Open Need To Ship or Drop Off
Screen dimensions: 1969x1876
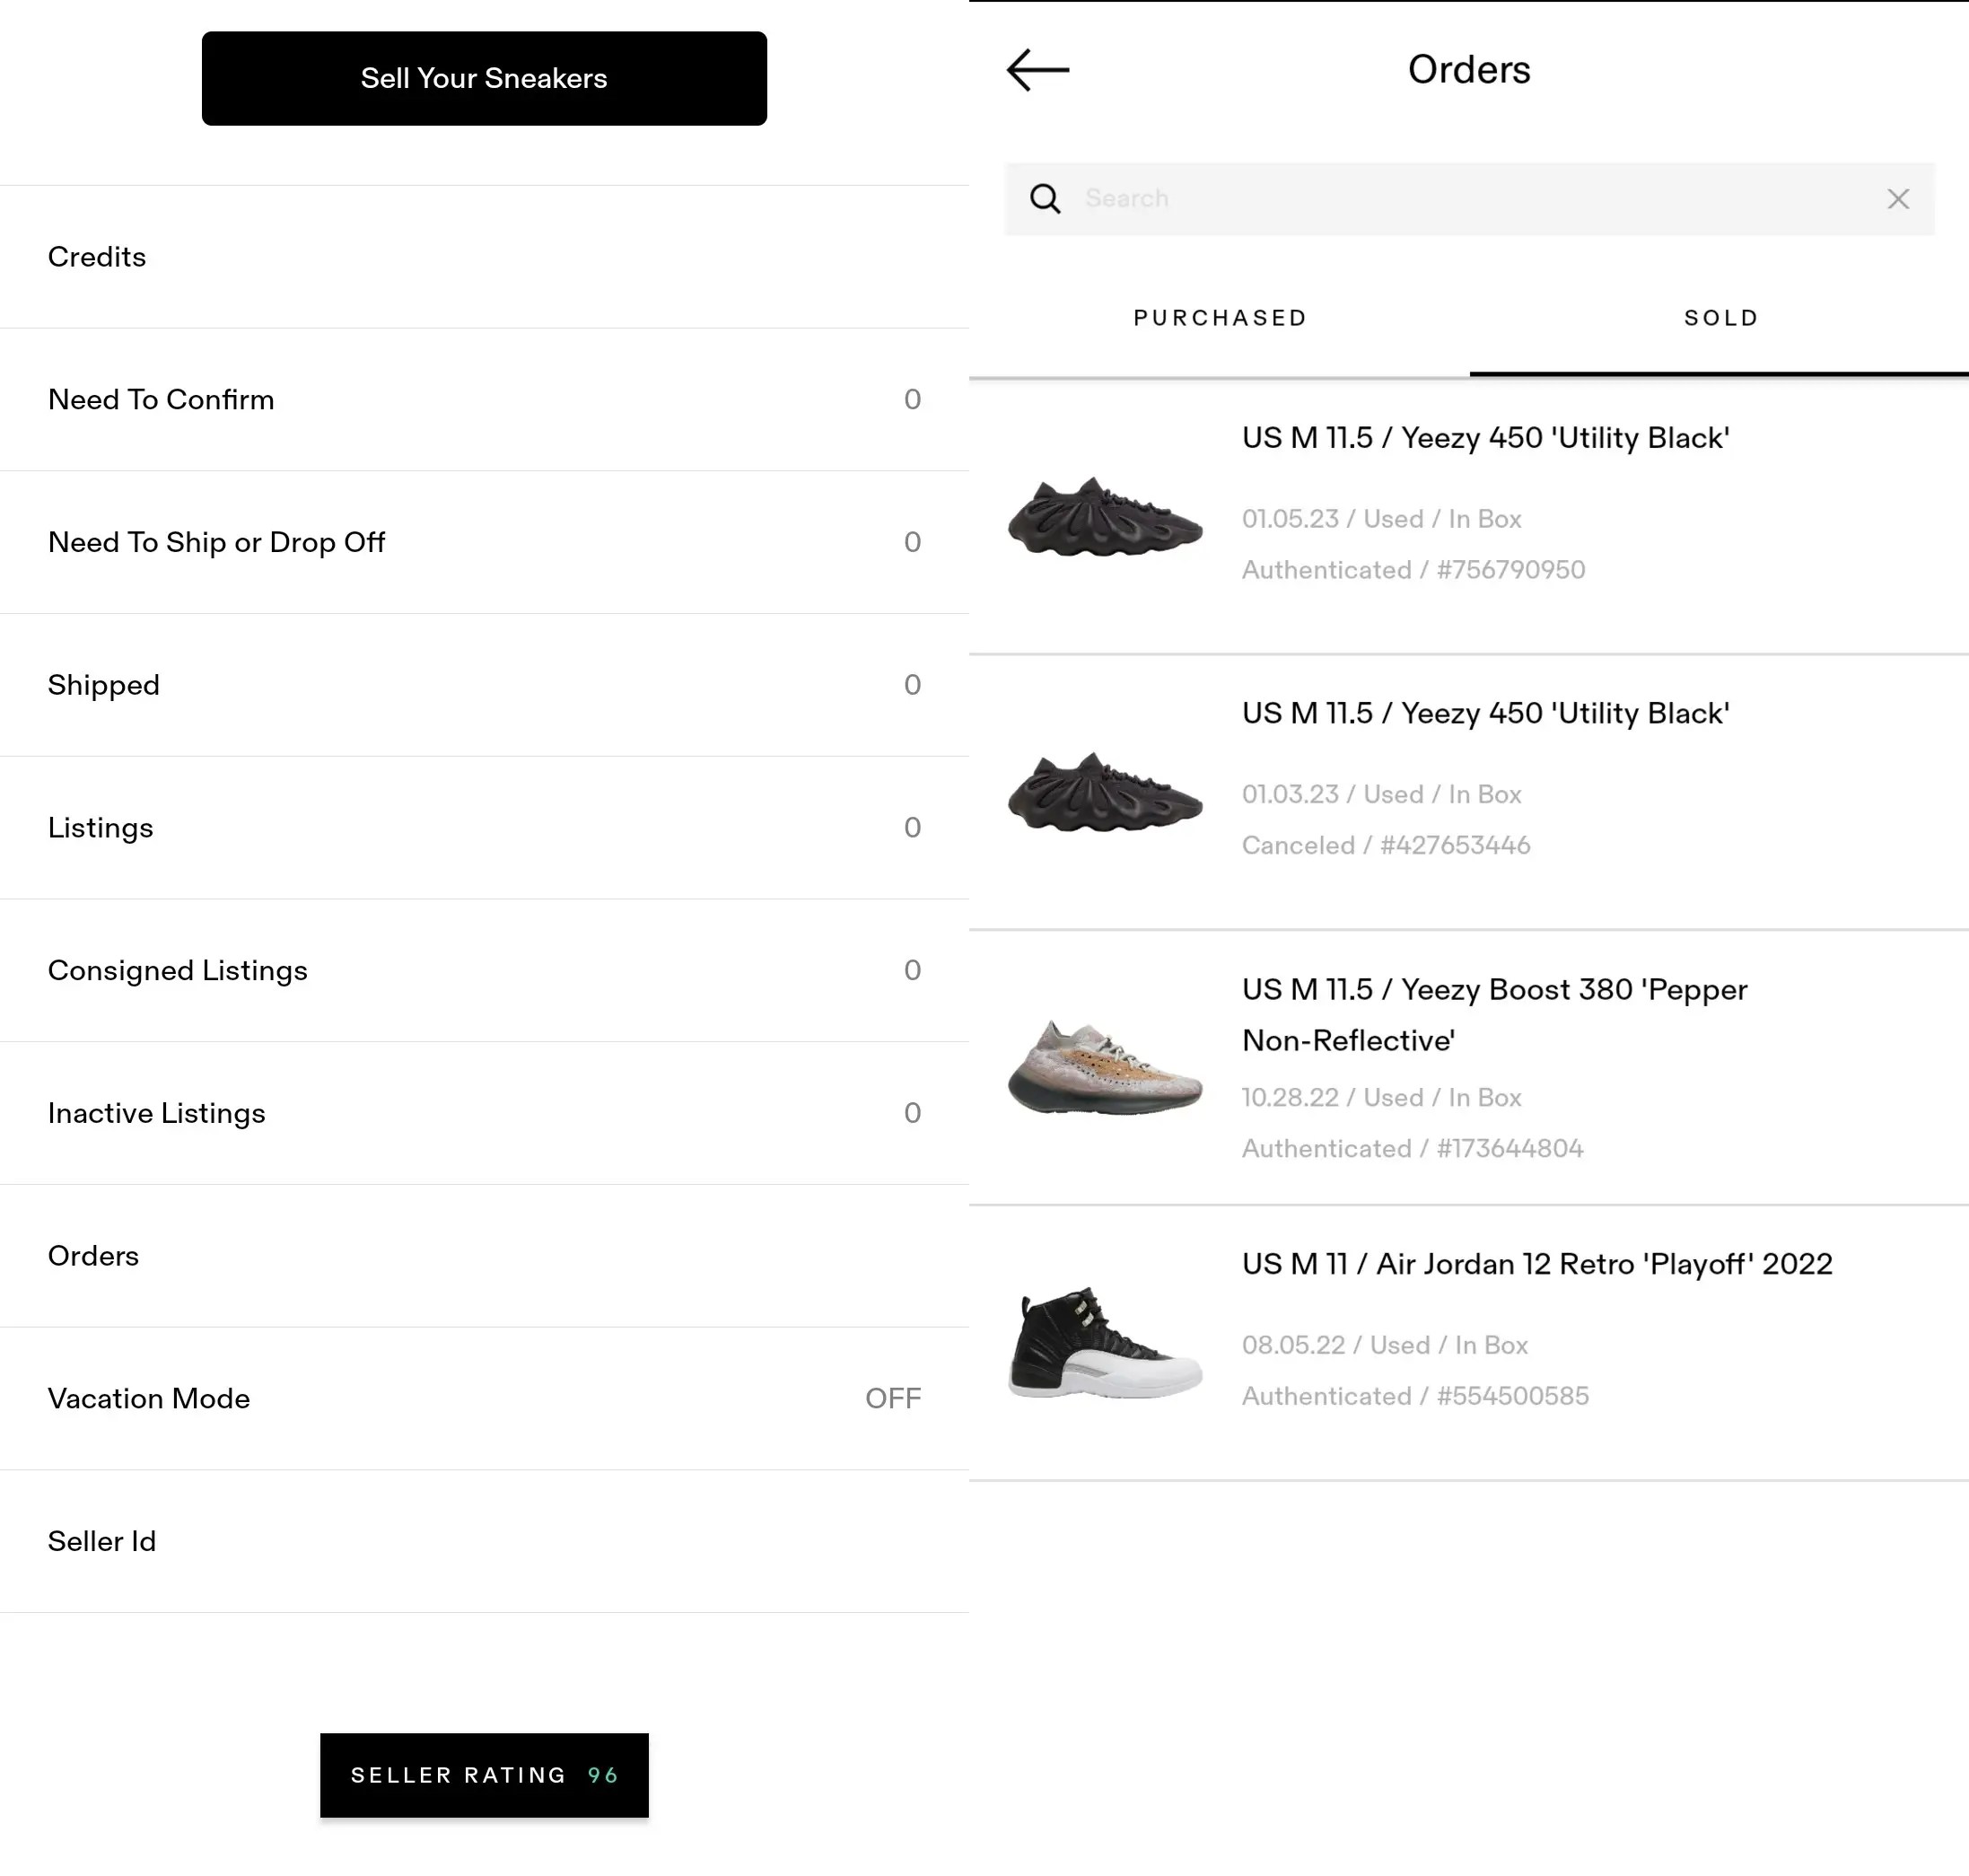484,542
